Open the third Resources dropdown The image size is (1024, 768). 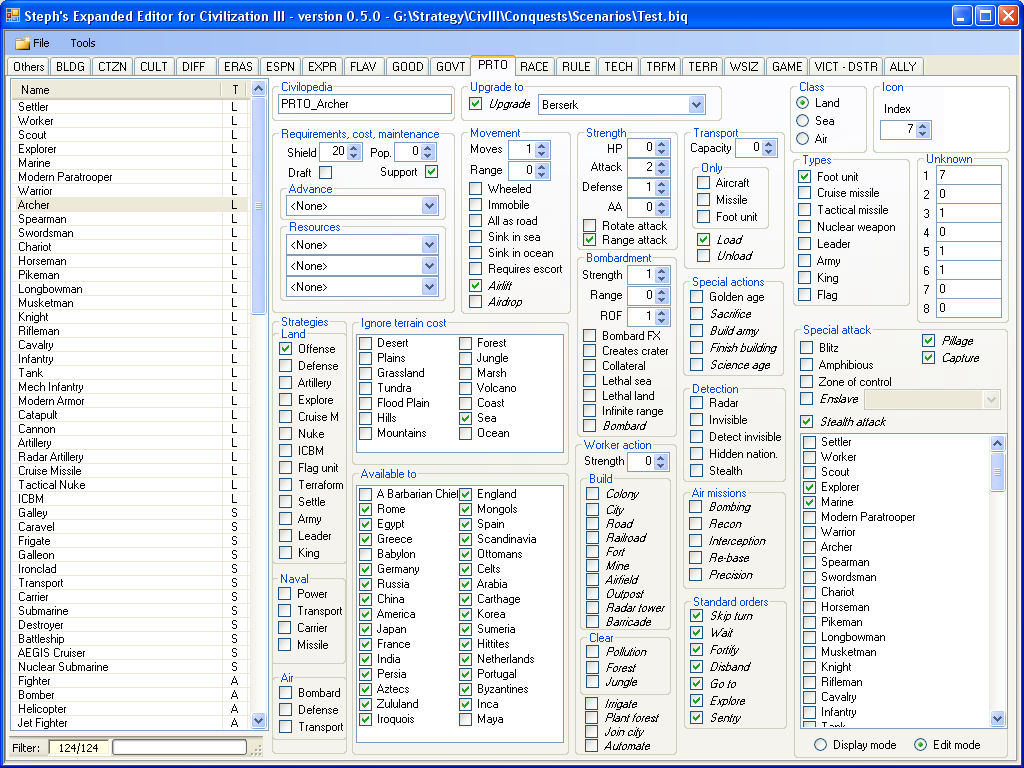pos(429,287)
